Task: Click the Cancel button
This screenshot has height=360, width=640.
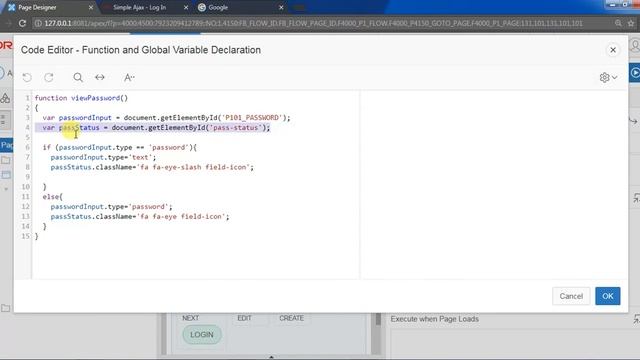Action: tap(571, 296)
